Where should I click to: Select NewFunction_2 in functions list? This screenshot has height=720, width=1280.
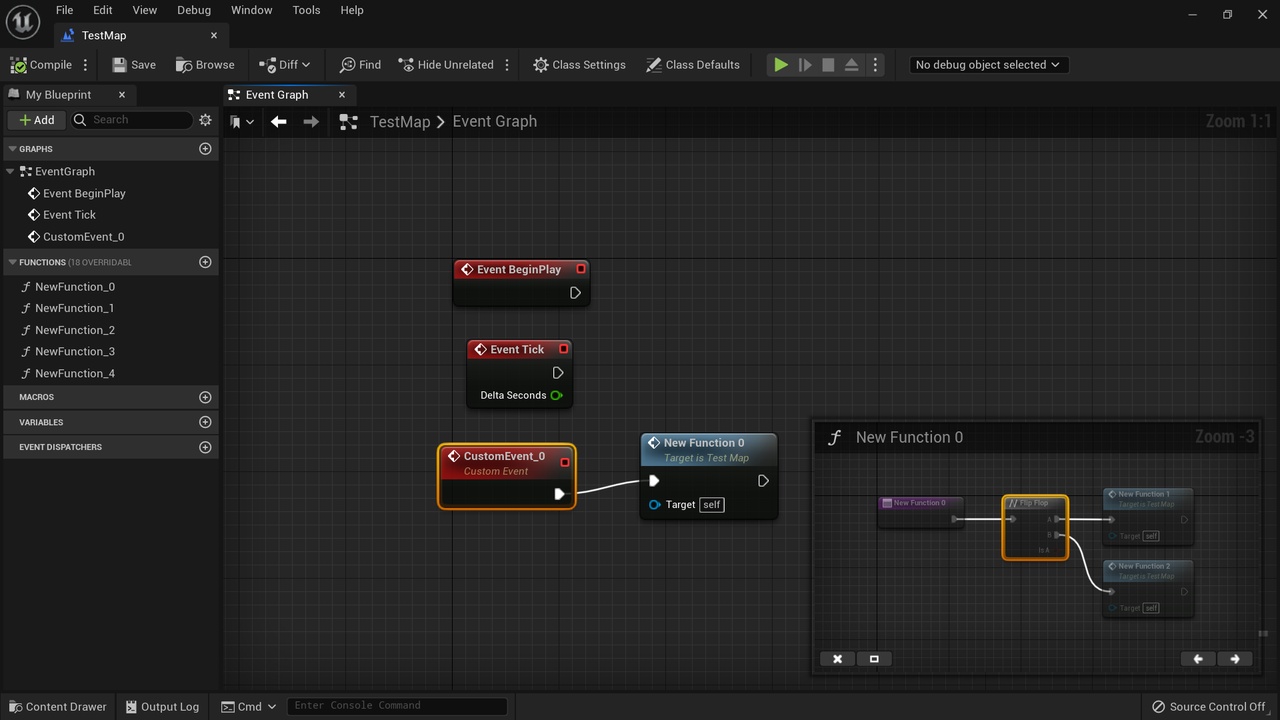(75, 330)
